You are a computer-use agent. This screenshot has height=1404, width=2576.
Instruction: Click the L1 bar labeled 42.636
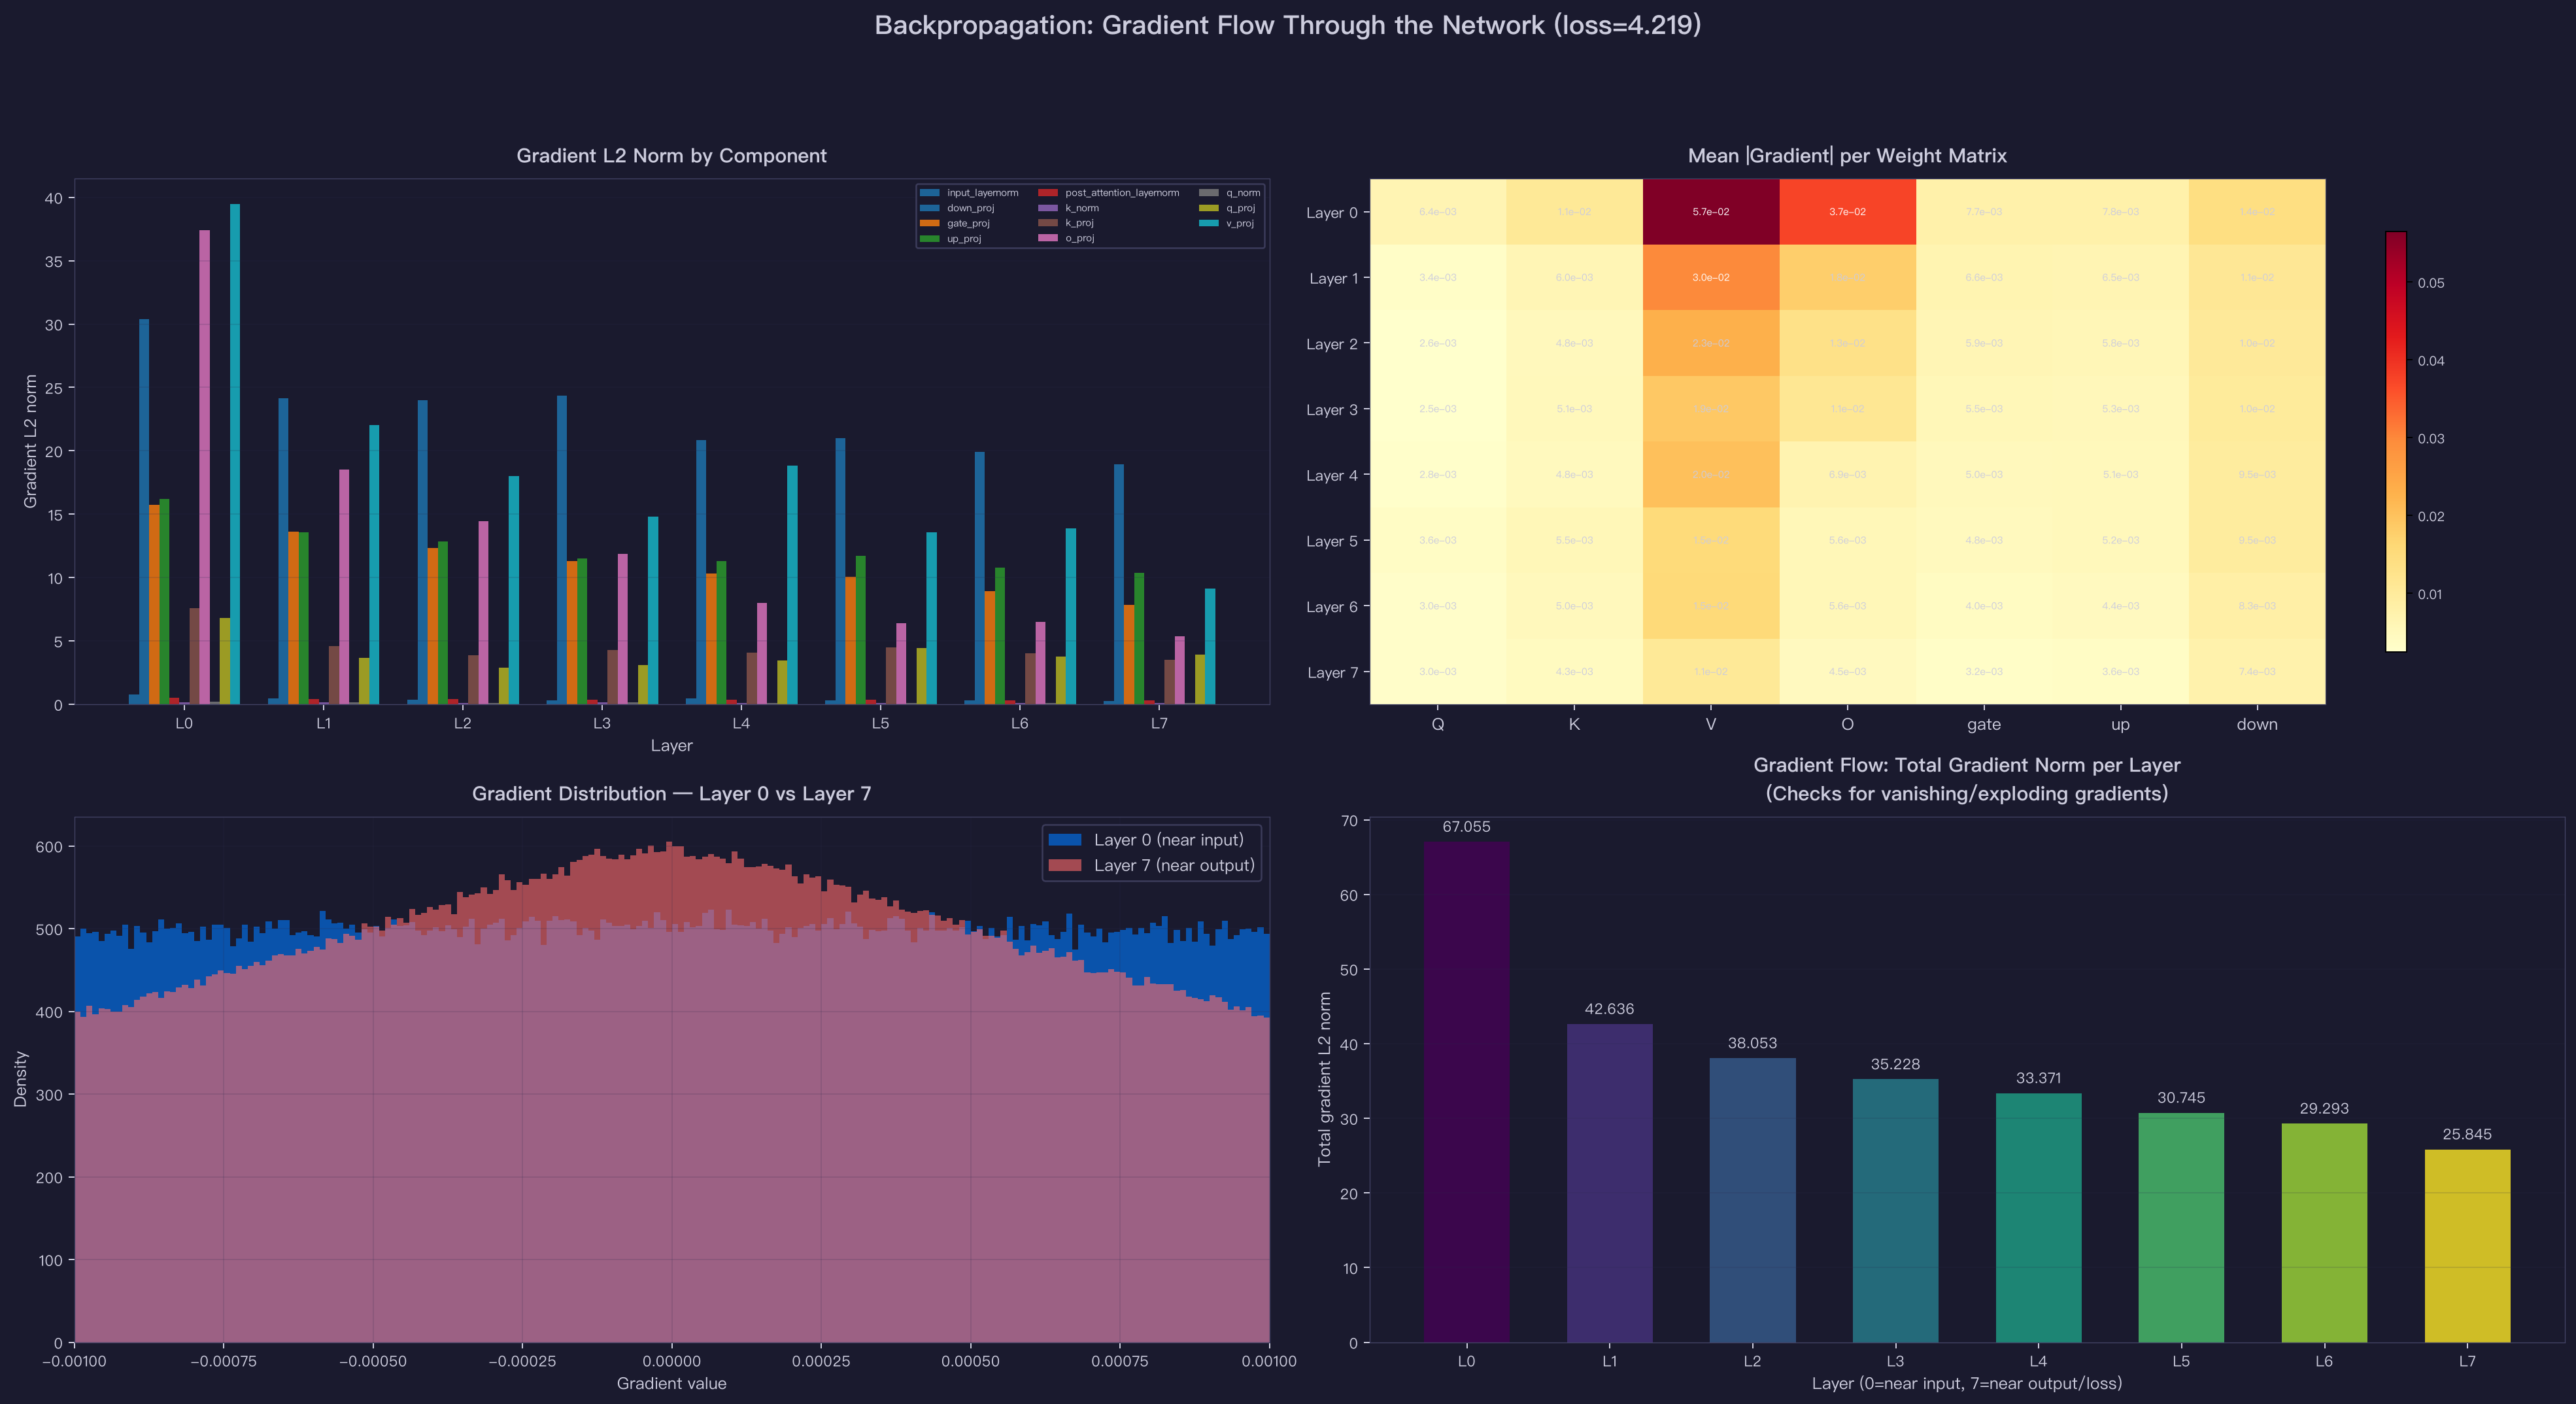coord(1609,1183)
